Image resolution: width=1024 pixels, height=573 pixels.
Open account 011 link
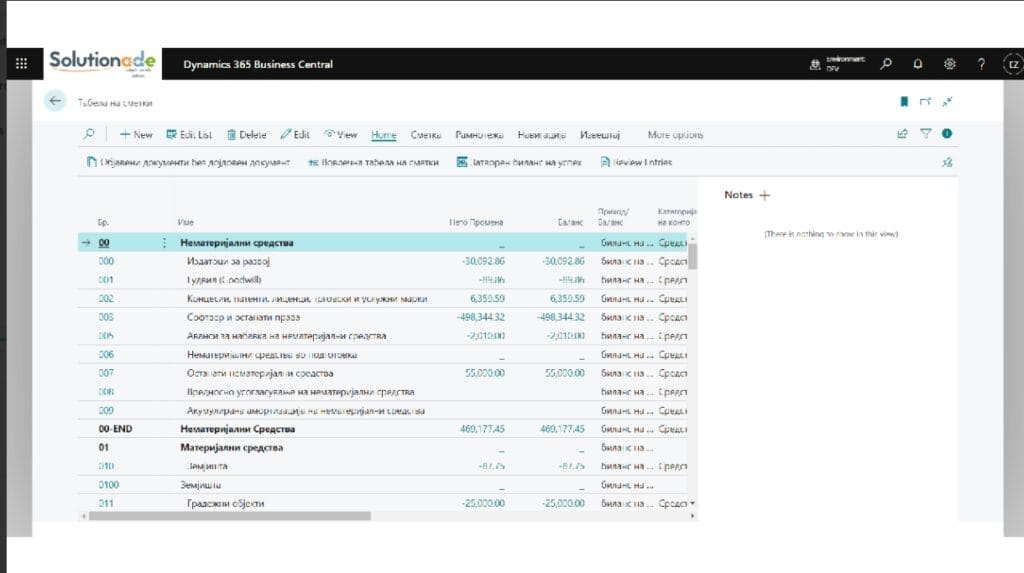coord(106,503)
